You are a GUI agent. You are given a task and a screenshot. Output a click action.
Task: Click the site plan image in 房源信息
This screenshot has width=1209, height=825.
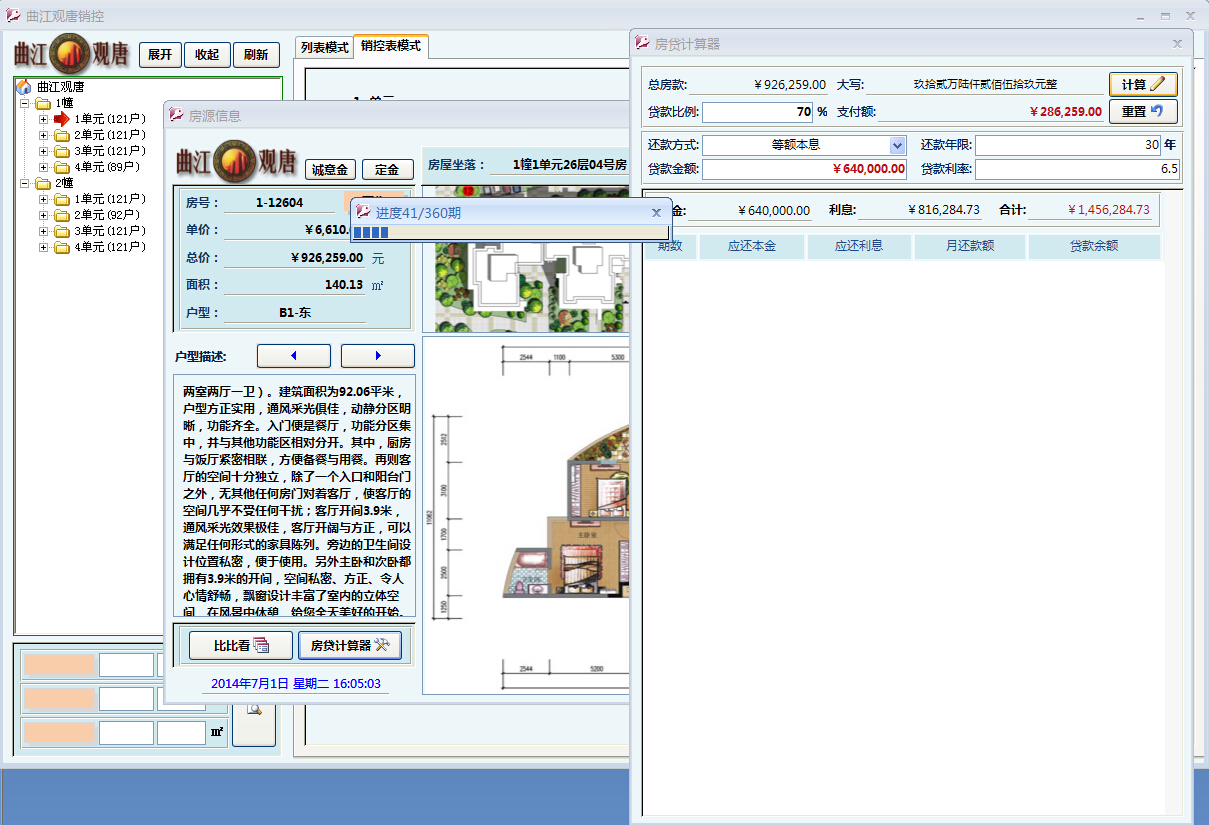[x=526, y=259]
